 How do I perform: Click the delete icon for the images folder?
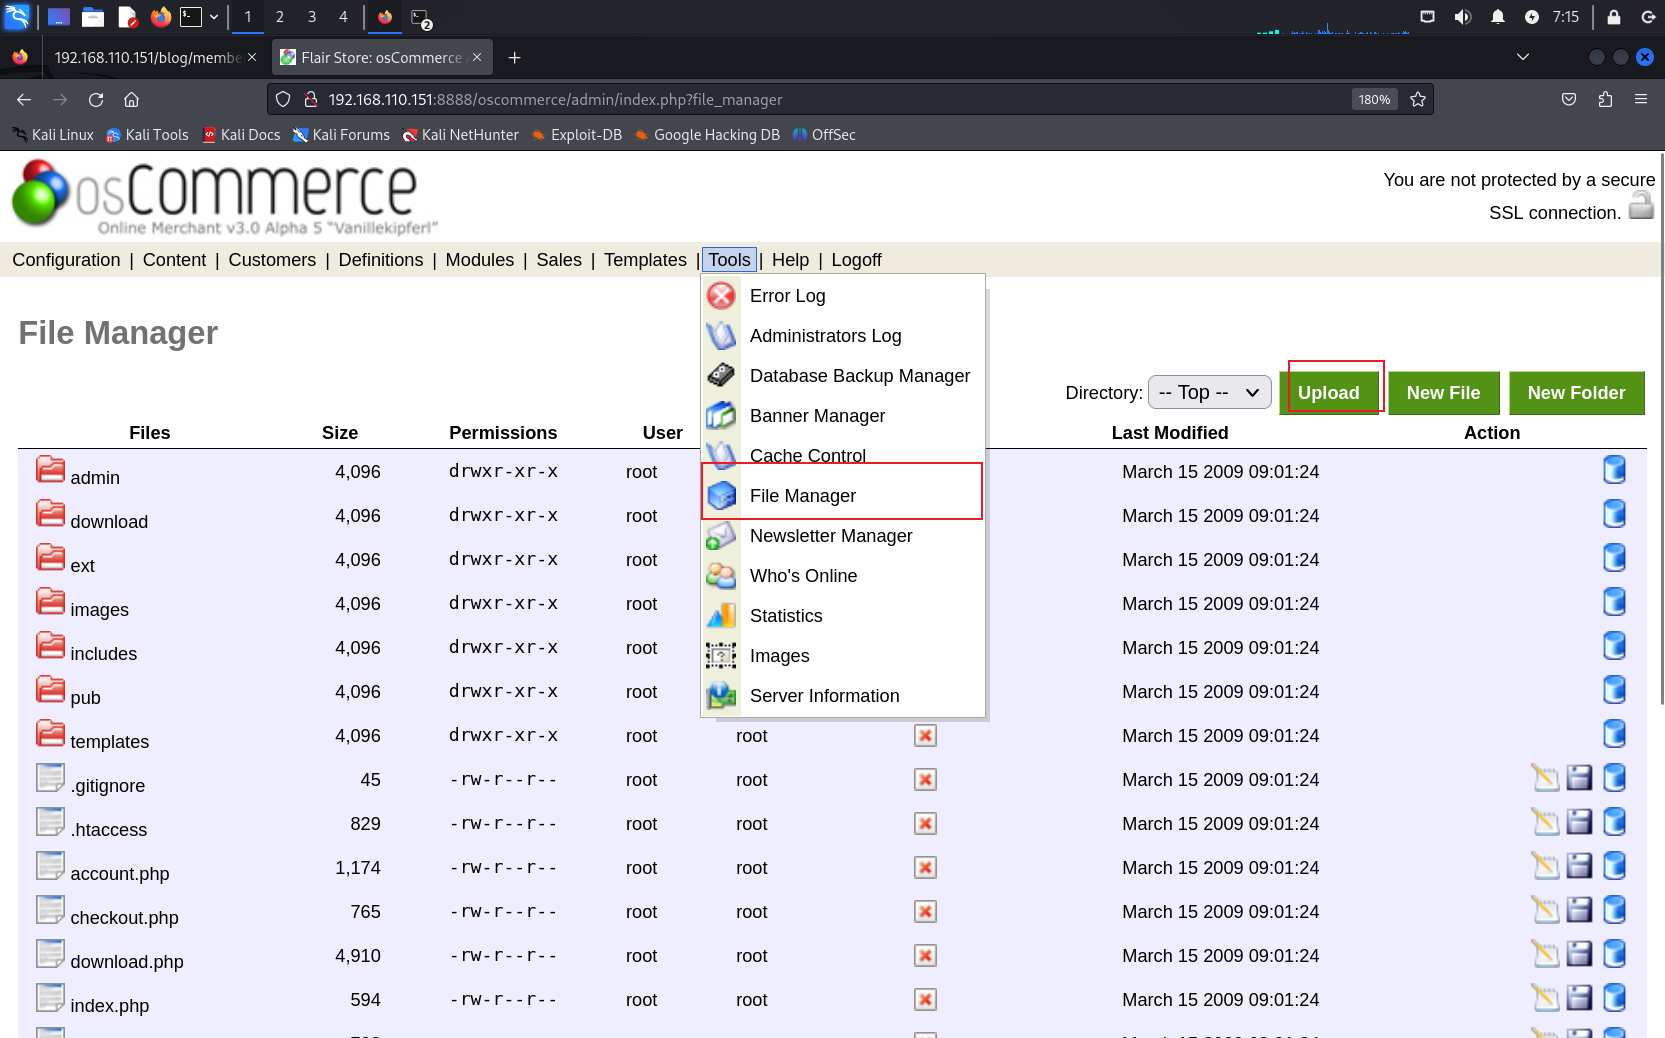click(x=1614, y=602)
